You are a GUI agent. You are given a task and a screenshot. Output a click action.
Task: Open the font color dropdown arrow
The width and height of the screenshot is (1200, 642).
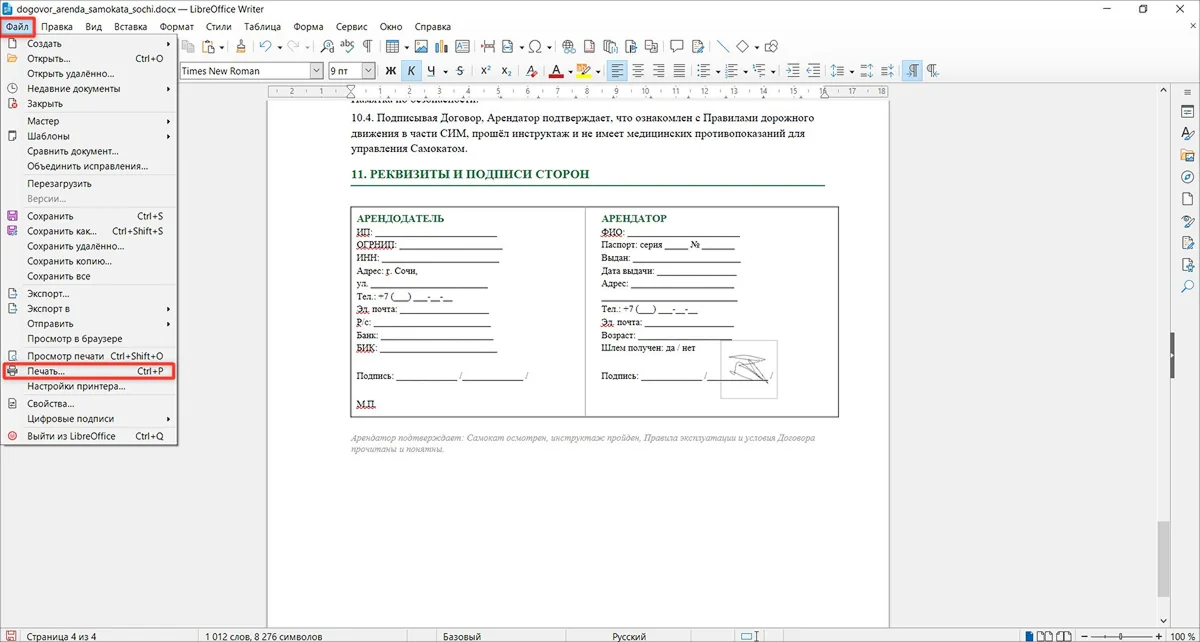coord(570,71)
